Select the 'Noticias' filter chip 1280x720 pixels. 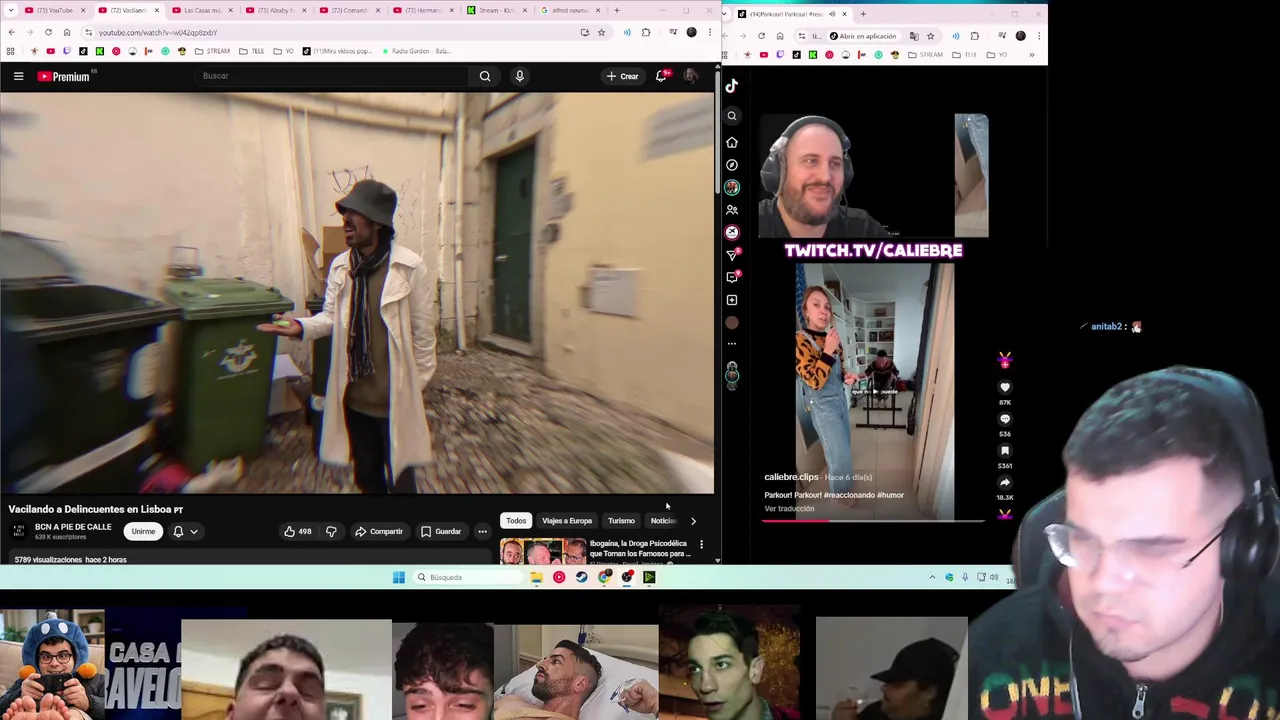coord(663,521)
